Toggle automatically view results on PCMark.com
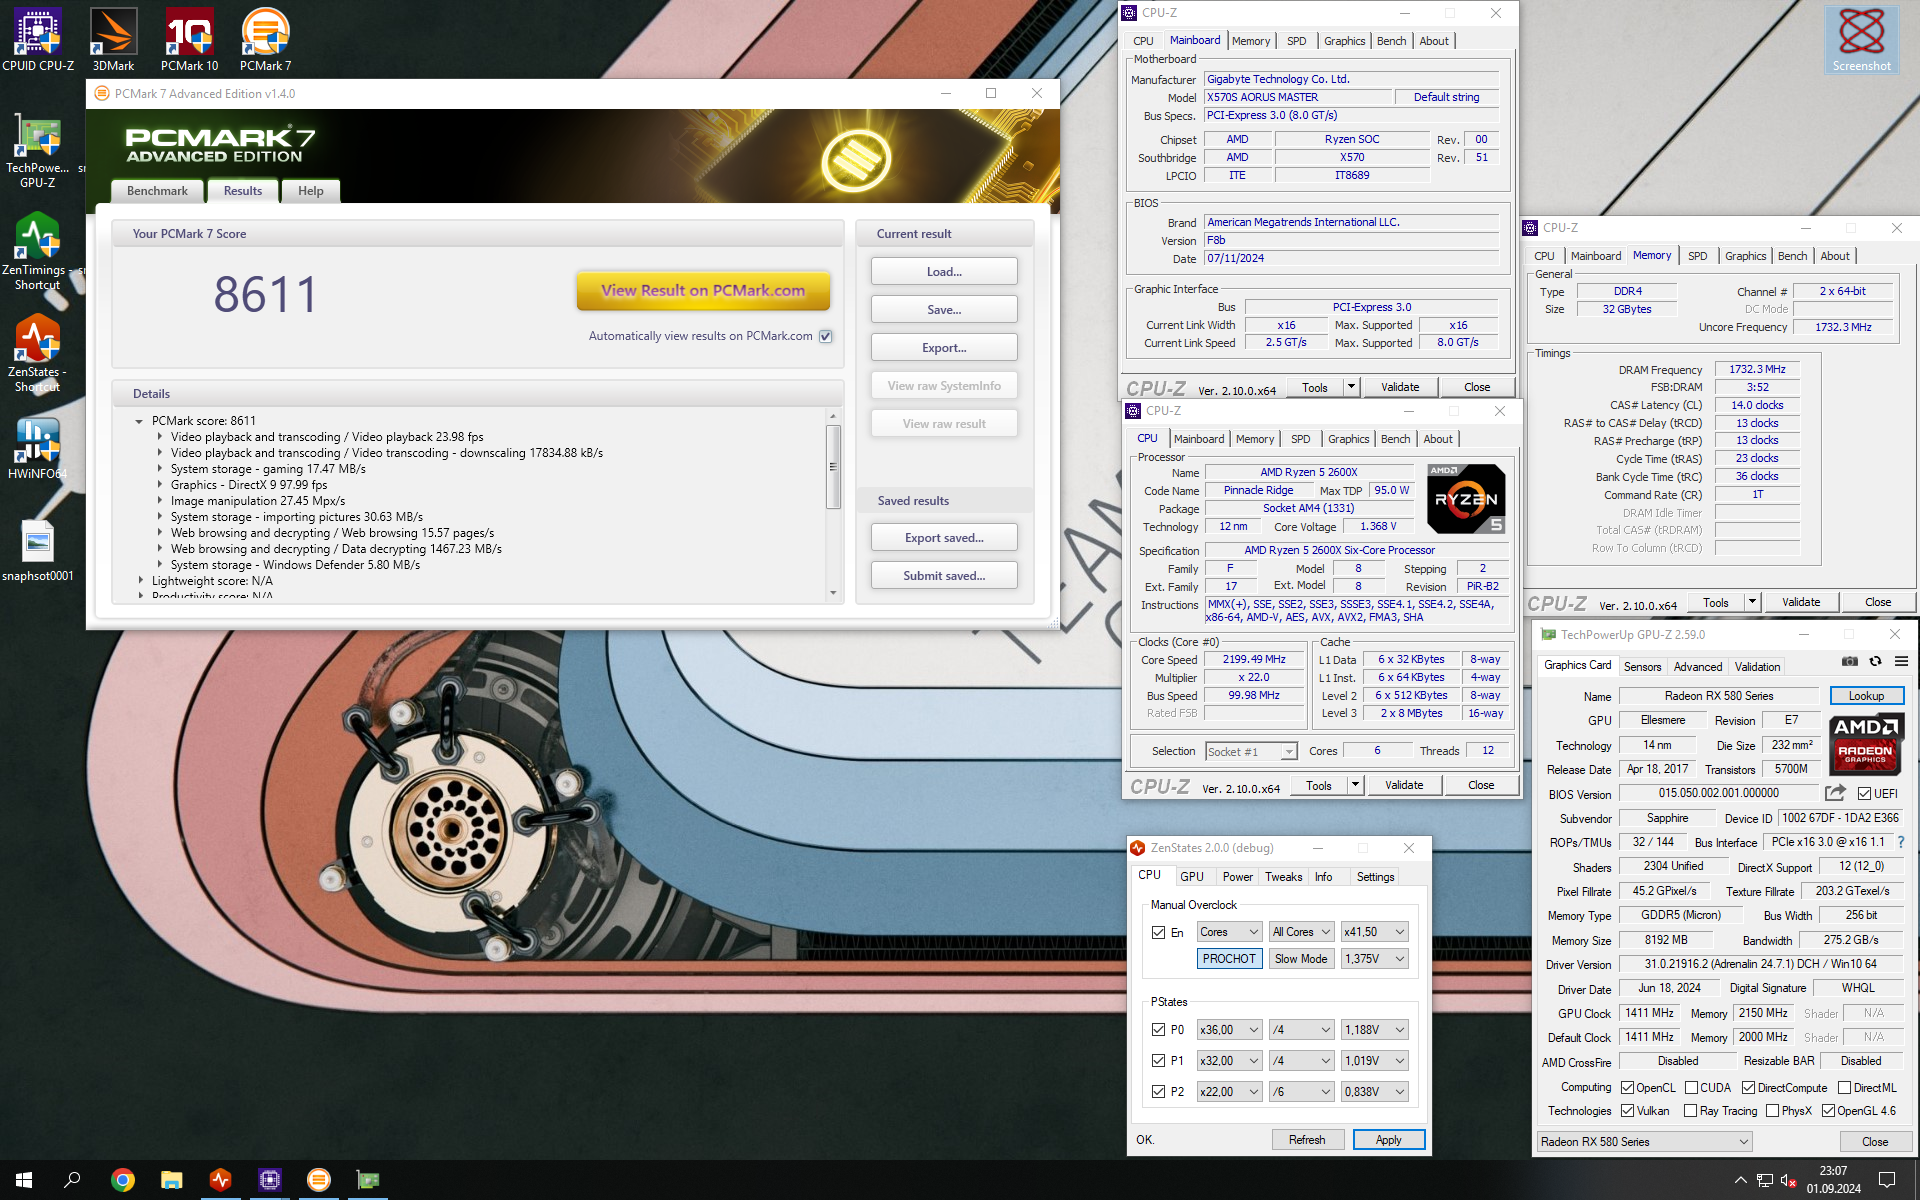The height and width of the screenshot is (1200, 1920). [826, 336]
